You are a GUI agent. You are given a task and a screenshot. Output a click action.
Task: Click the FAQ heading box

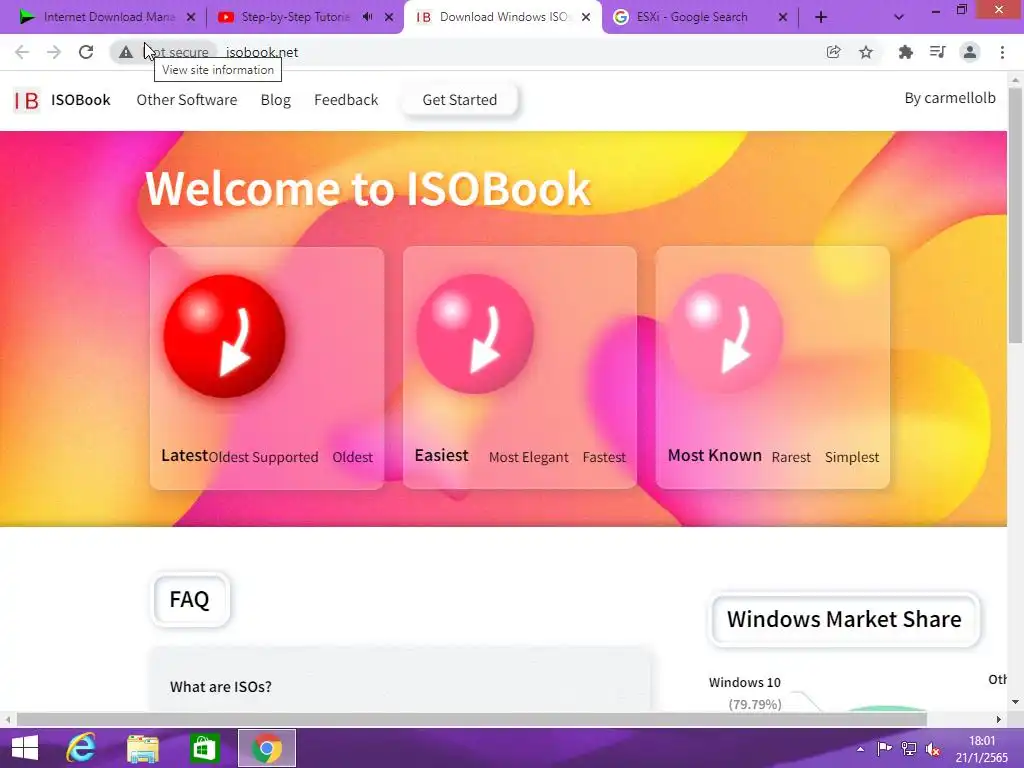[x=190, y=600]
